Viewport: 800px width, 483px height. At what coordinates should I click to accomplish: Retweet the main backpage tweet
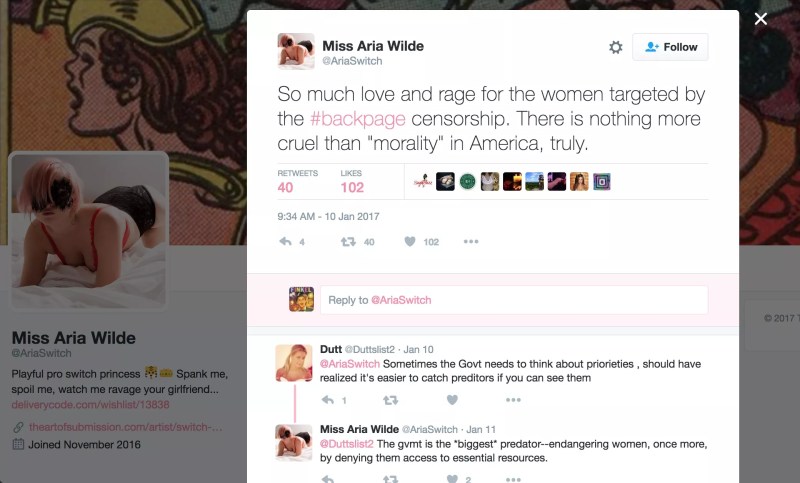coord(348,241)
